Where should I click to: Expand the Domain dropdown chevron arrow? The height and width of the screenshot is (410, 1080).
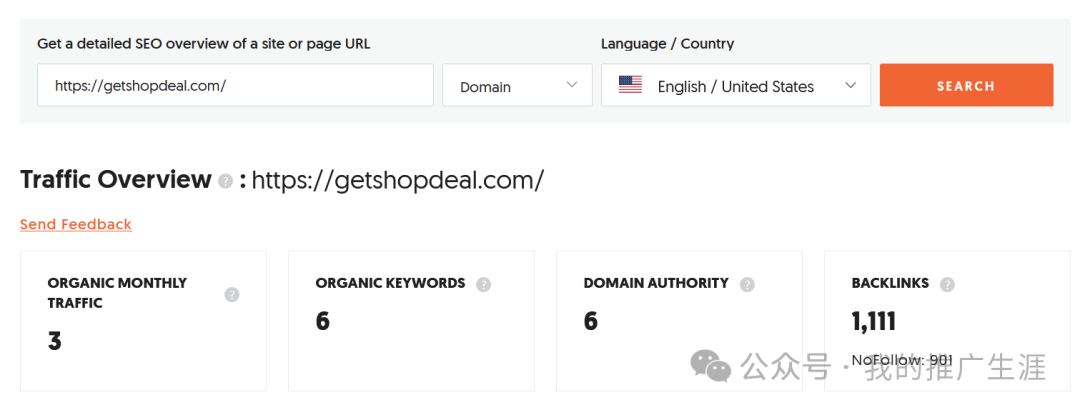572,85
